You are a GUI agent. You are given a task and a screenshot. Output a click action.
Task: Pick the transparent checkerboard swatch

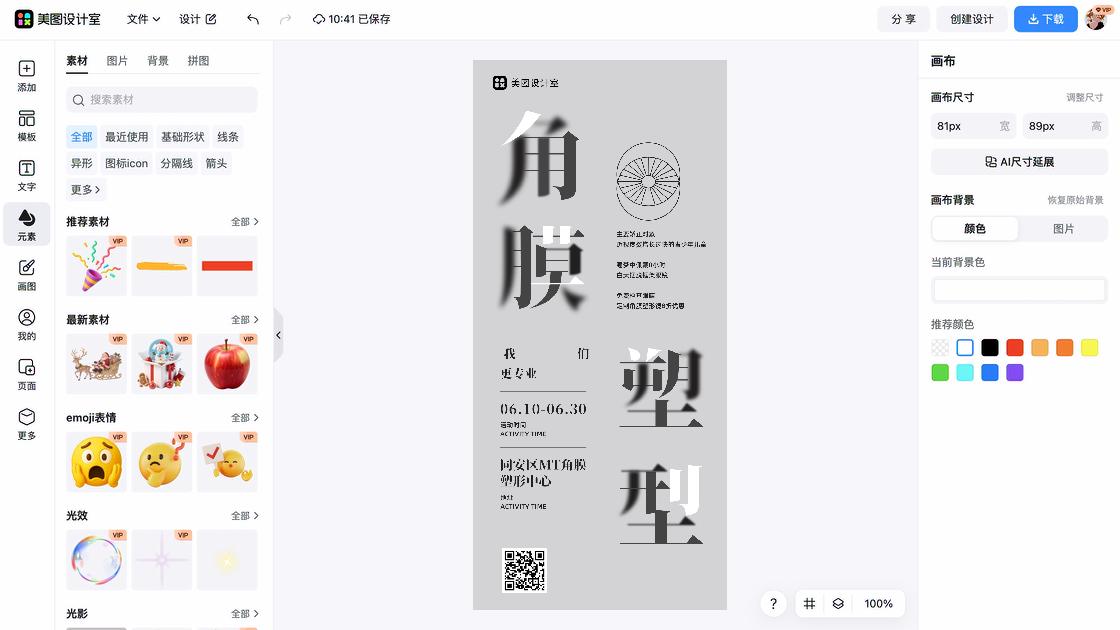coord(940,348)
